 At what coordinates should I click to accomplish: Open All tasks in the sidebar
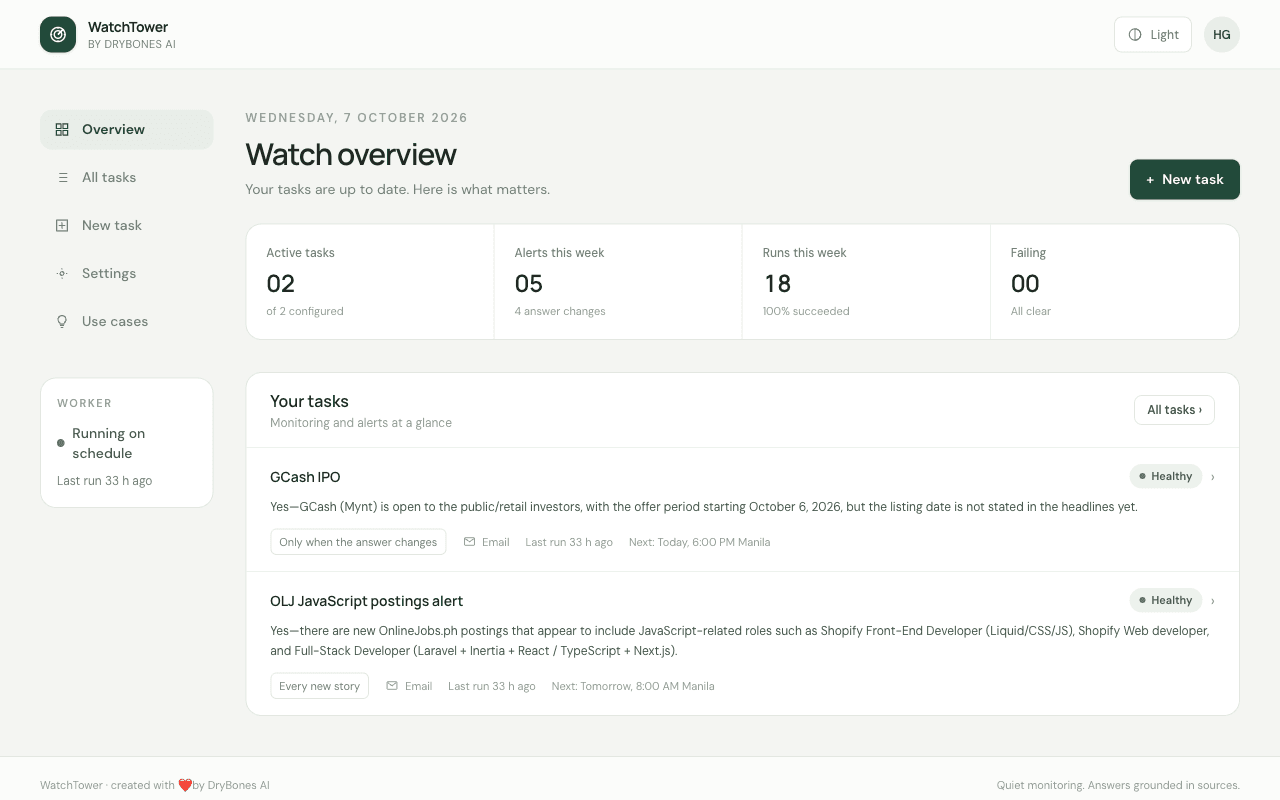tap(127, 177)
